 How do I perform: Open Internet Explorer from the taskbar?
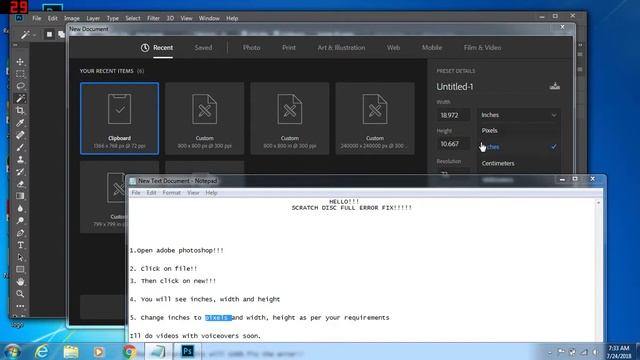click(42, 351)
